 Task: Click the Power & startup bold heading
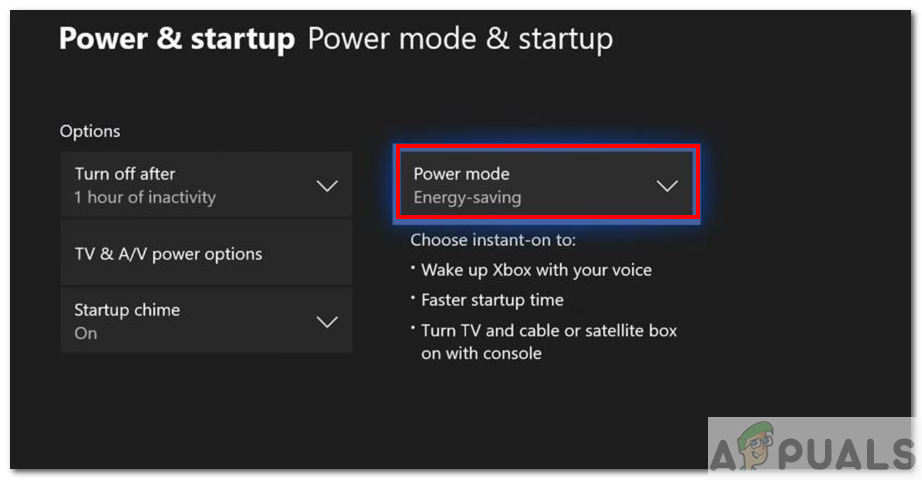tap(177, 39)
